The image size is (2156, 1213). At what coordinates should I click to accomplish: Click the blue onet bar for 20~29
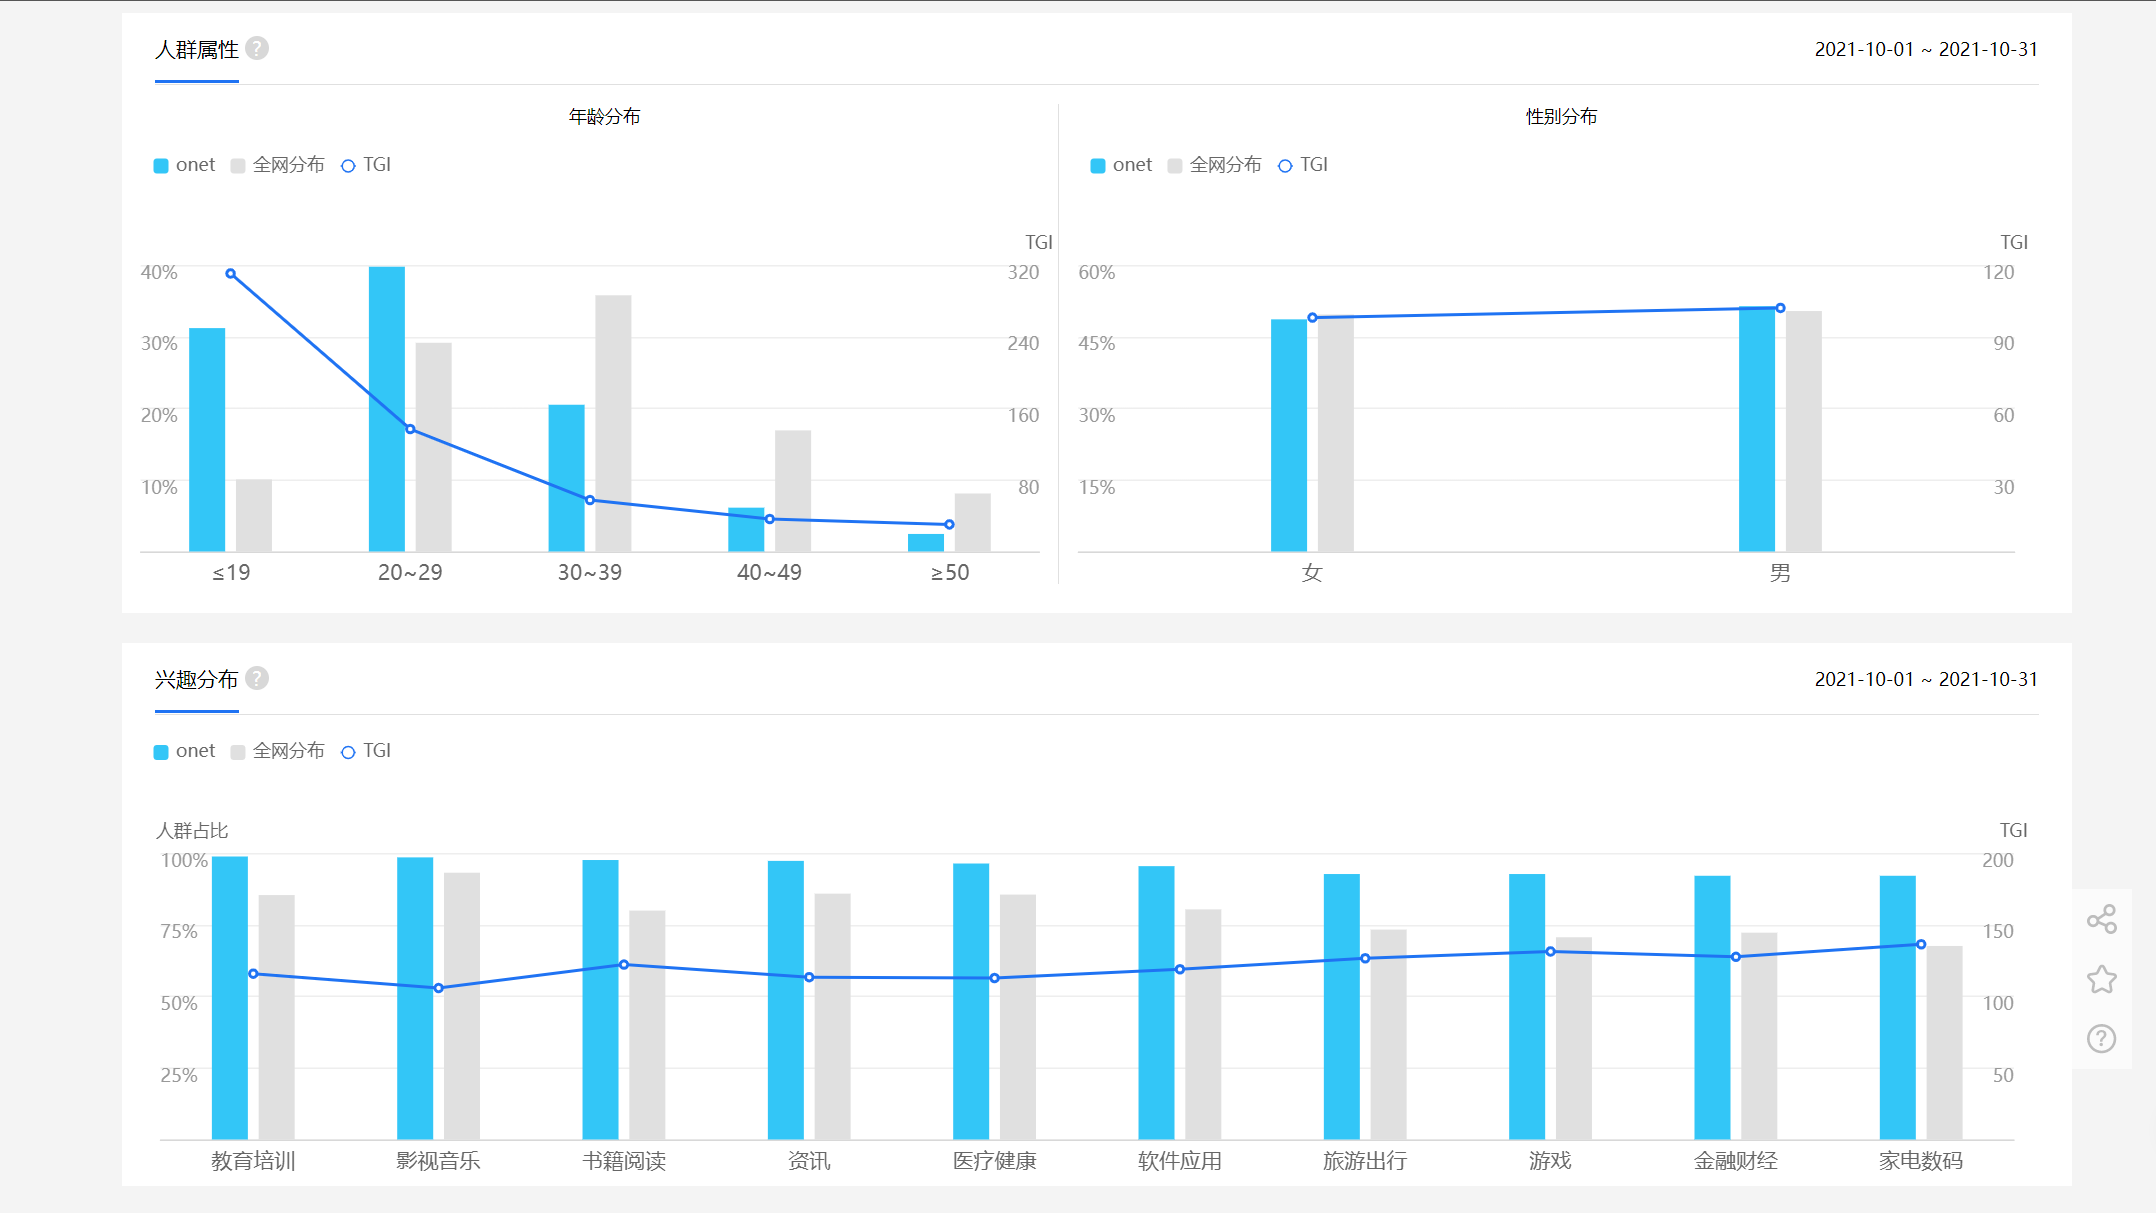tap(387, 409)
